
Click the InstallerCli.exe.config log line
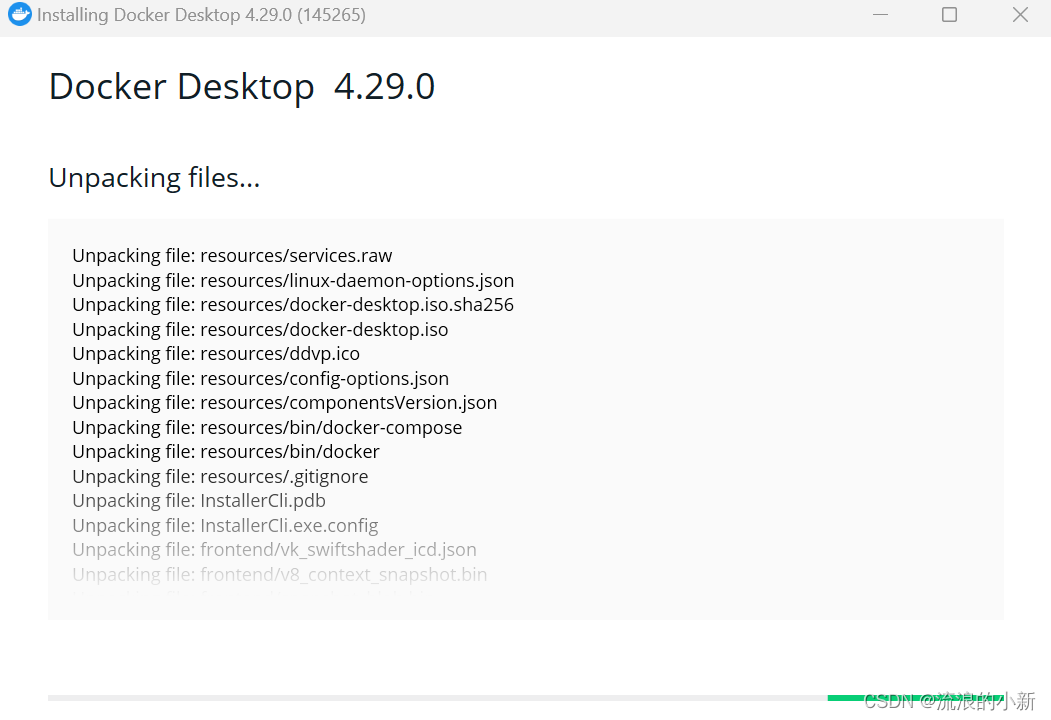click(225, 526)
